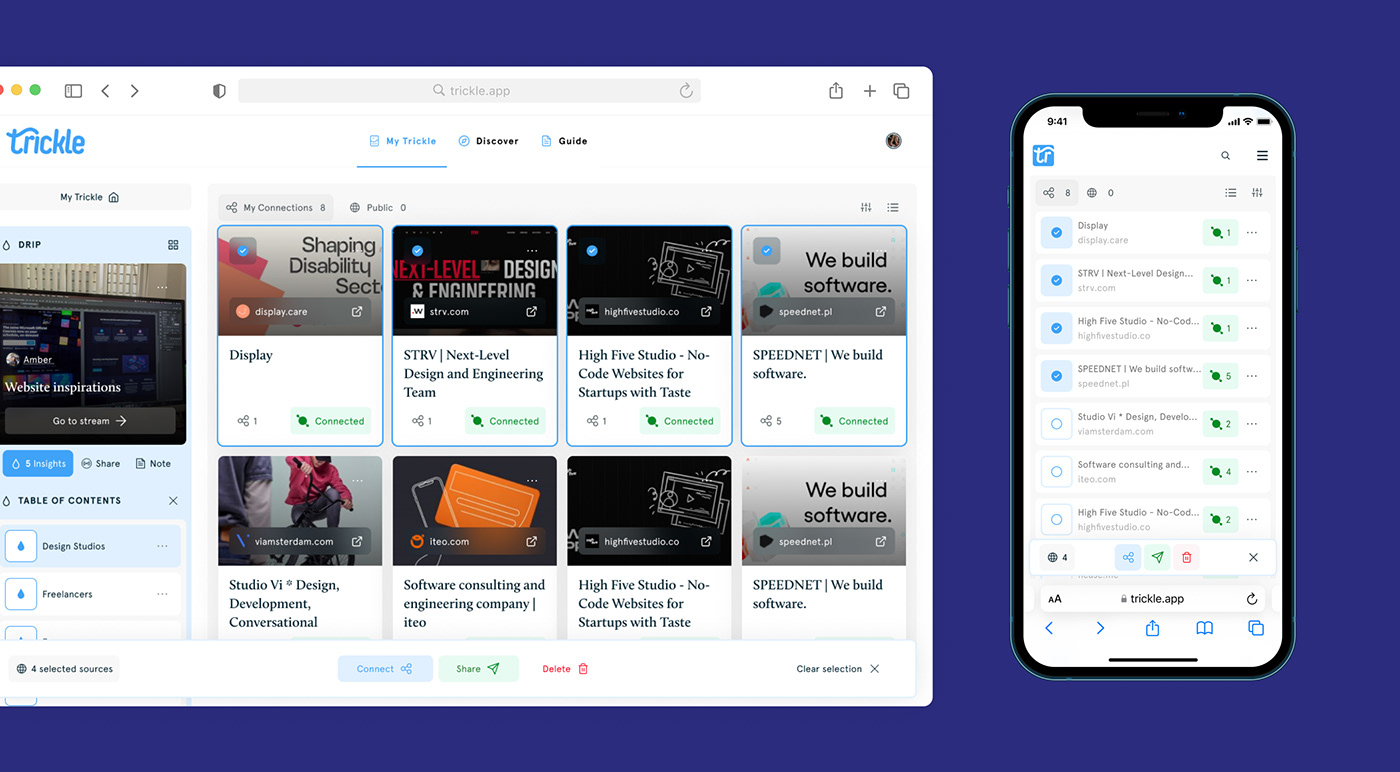This screenshot has width=1400, height=772.
Task: Click the Trickle logo in the desktop header
Action: point(45,141)
